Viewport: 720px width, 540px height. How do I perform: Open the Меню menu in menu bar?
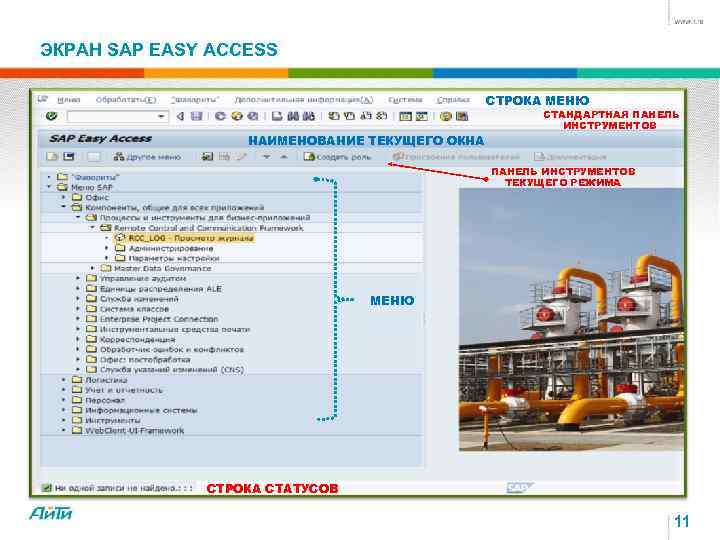pos(69,100)
